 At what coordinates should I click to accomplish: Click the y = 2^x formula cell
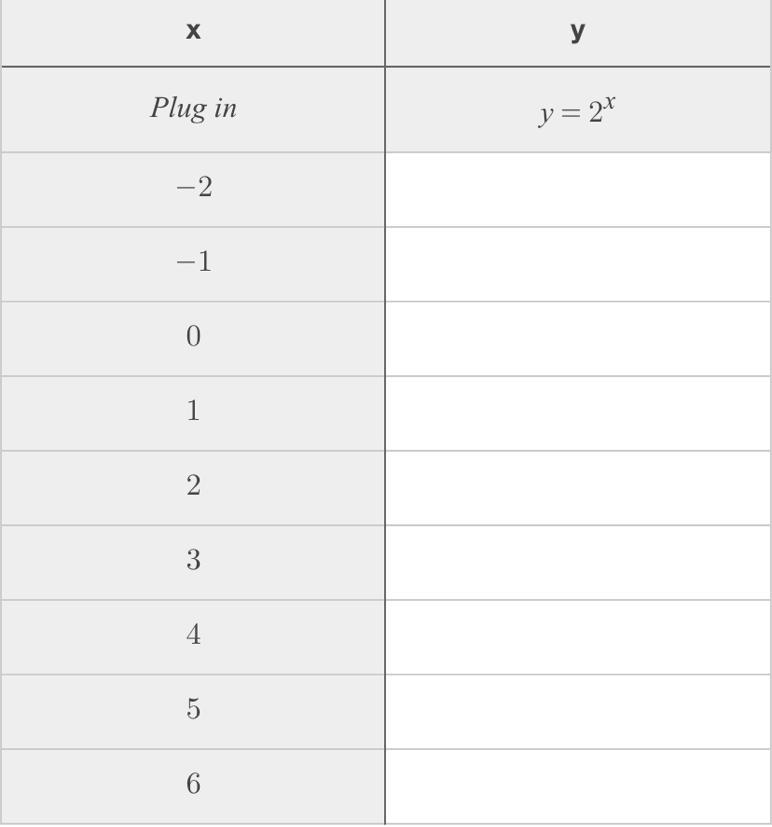(x=577, y=109)
